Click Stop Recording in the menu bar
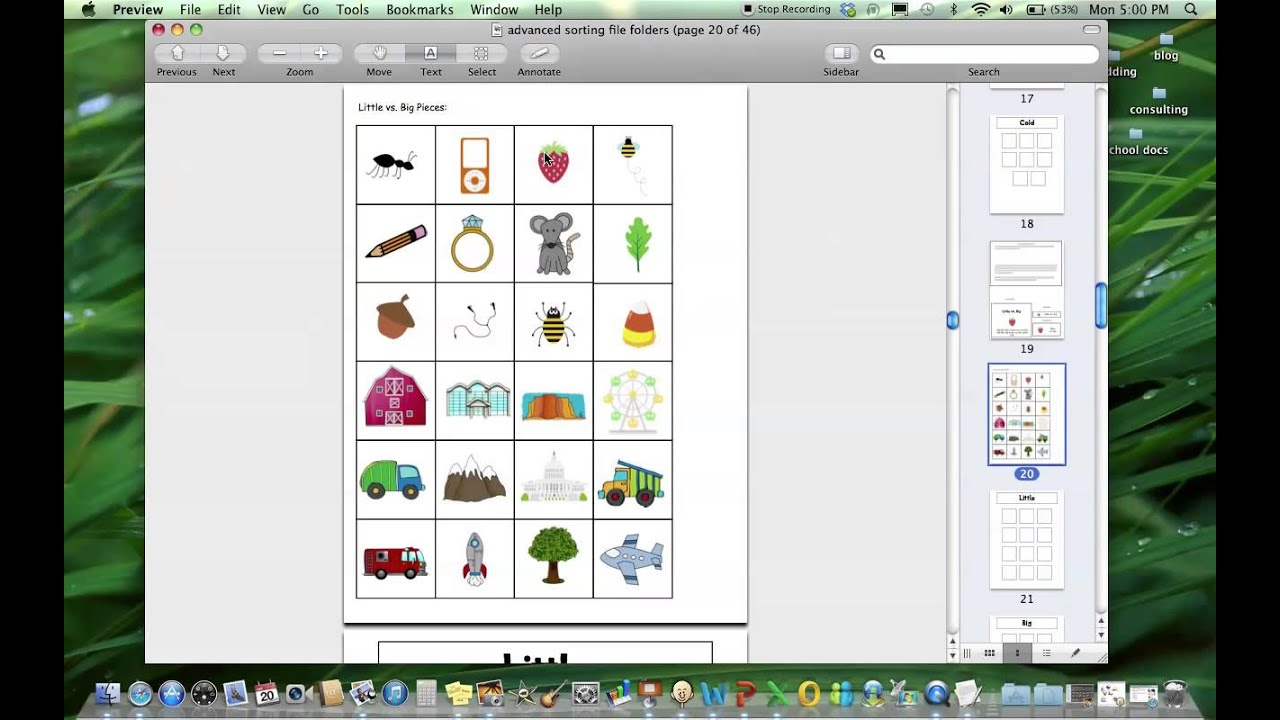 pos(786,10)
